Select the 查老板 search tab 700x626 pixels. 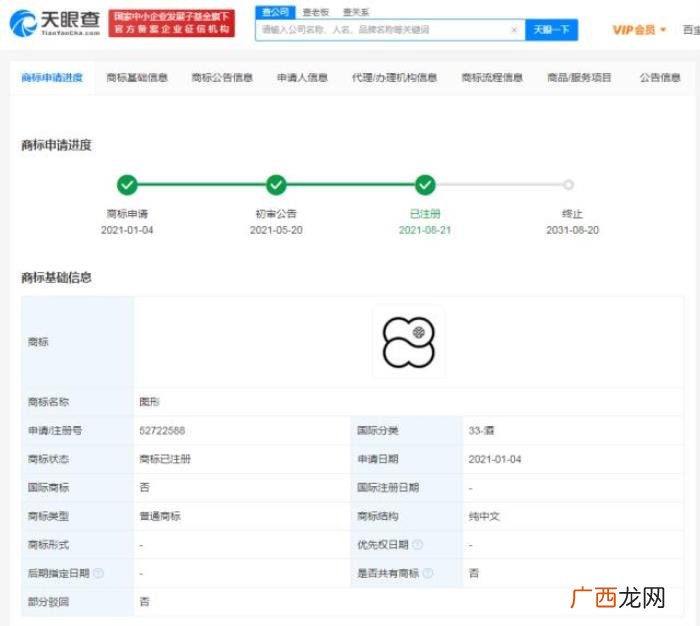(x=316, y=13)
